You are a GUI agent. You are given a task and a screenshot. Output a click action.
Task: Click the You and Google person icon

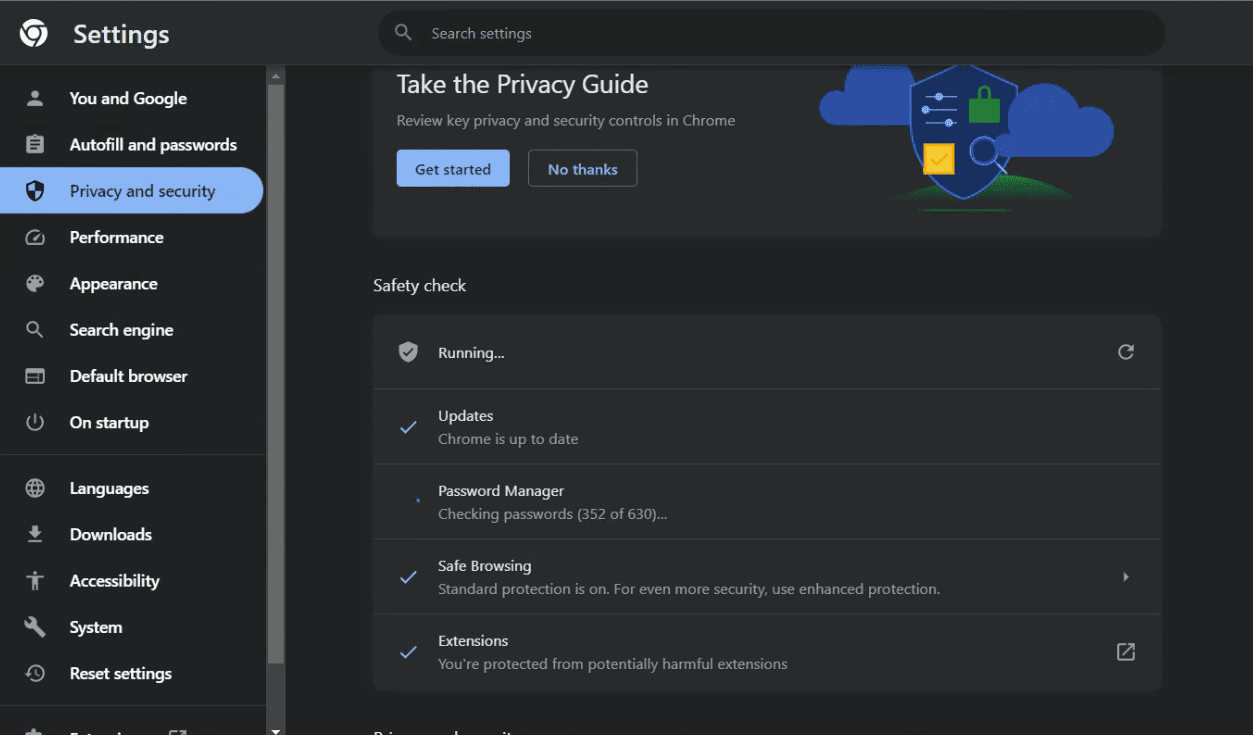pos(35,98)
